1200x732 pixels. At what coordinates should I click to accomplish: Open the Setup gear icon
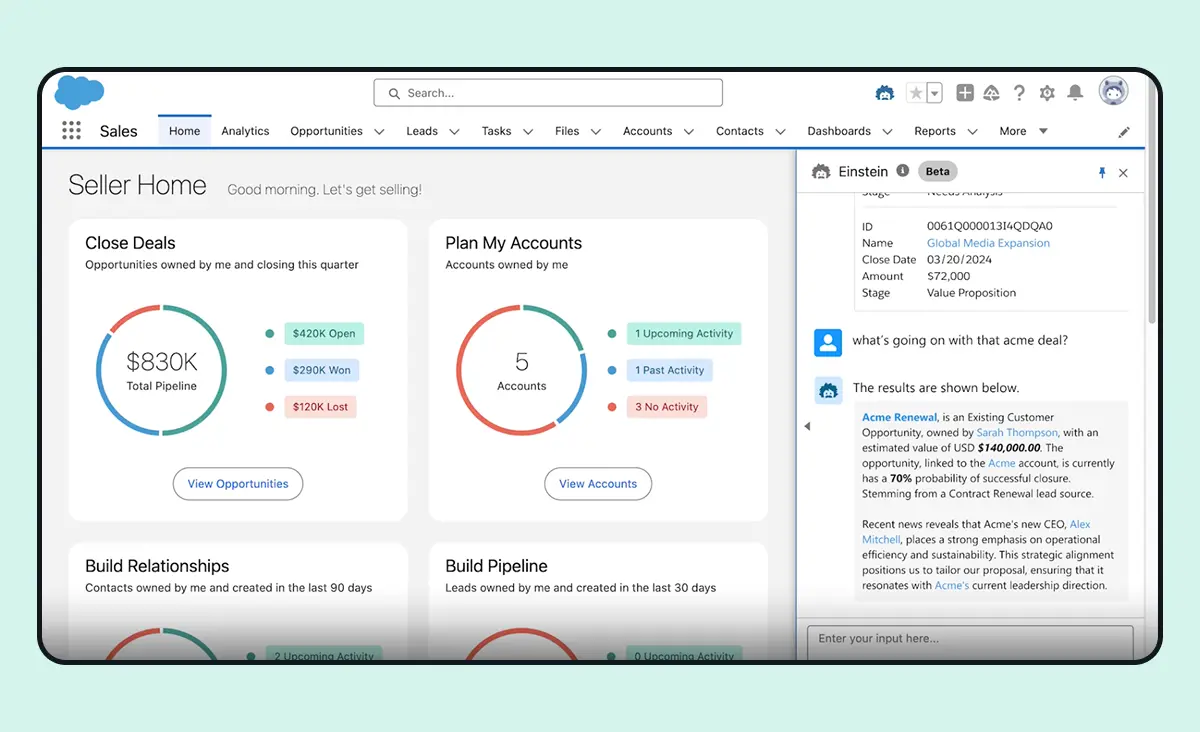click(x=1047, y=93)
